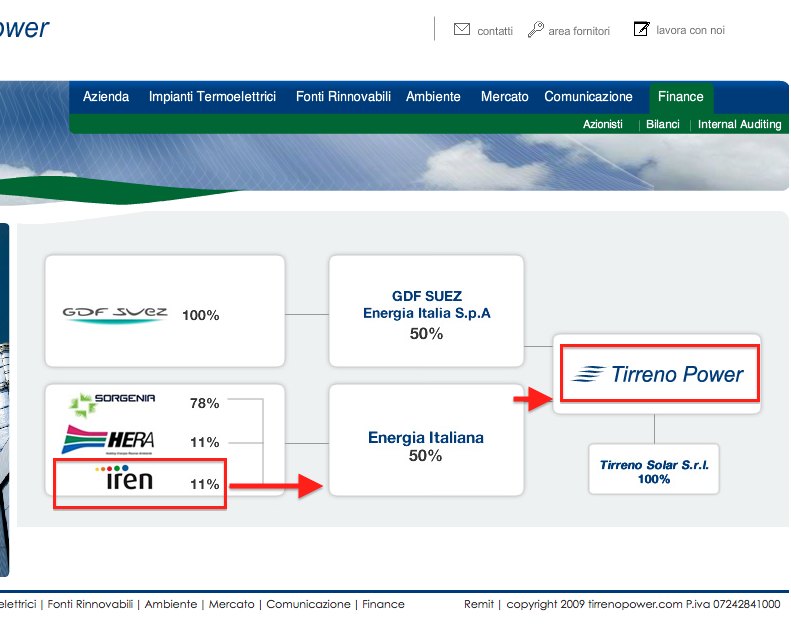Click the envelope icon beside contatti
The image size is (791, 636).
tap(462, 30)
